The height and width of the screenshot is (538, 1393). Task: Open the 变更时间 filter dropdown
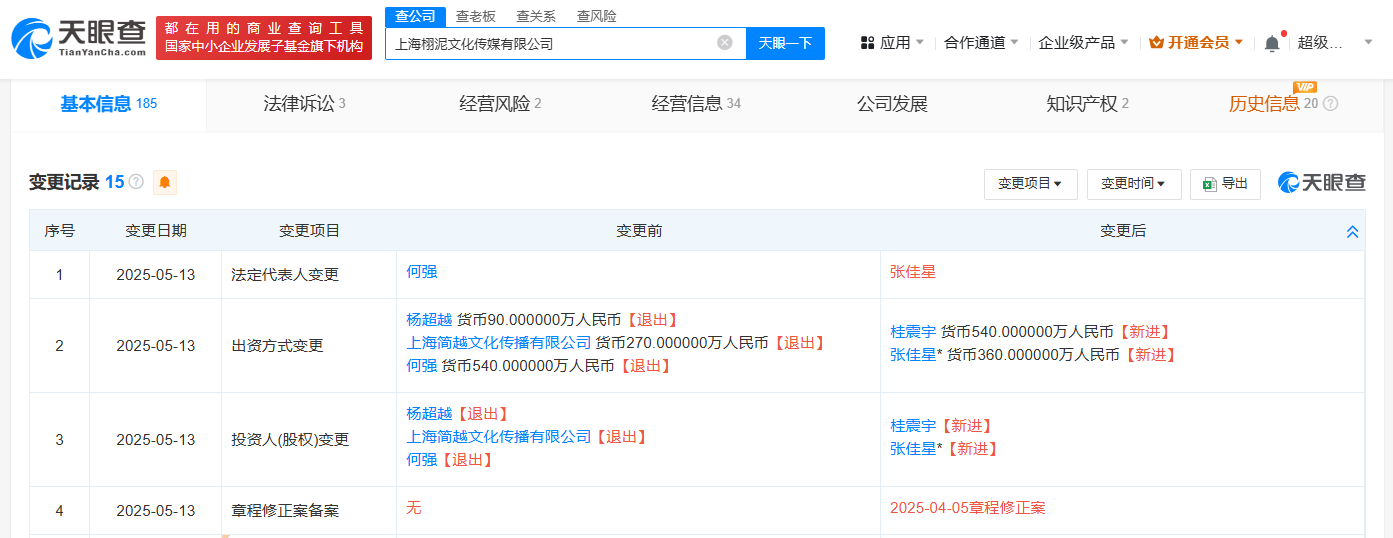click(x=1134, y=184)
